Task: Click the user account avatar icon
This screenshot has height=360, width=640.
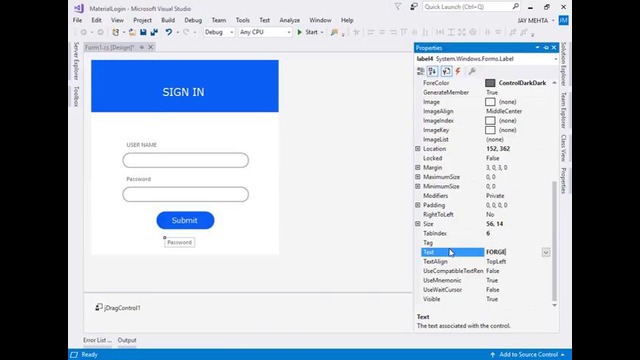Action: [564, 20]
